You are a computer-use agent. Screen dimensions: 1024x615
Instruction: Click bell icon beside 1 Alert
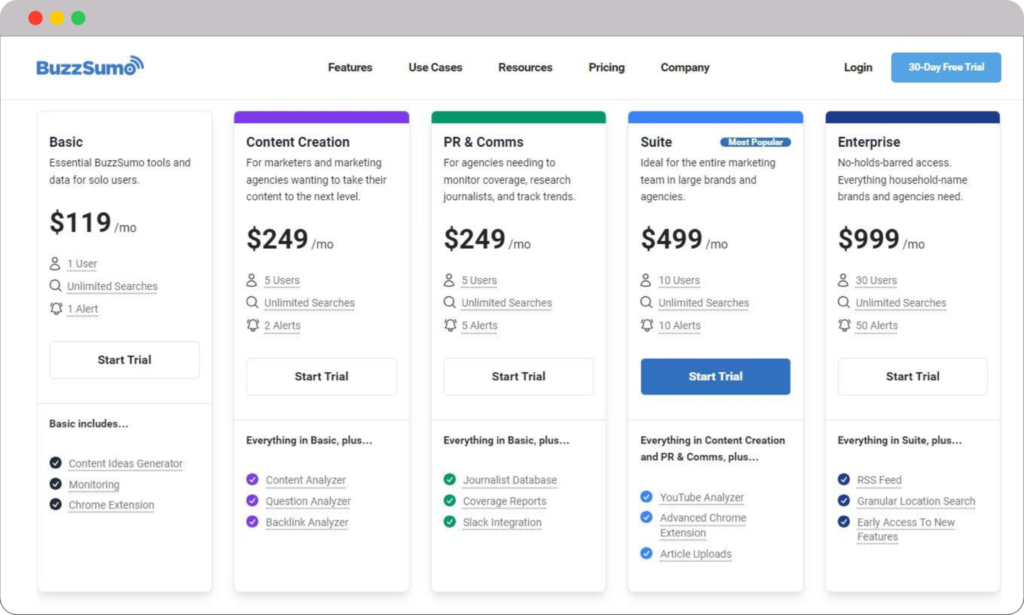pos(56,308)
